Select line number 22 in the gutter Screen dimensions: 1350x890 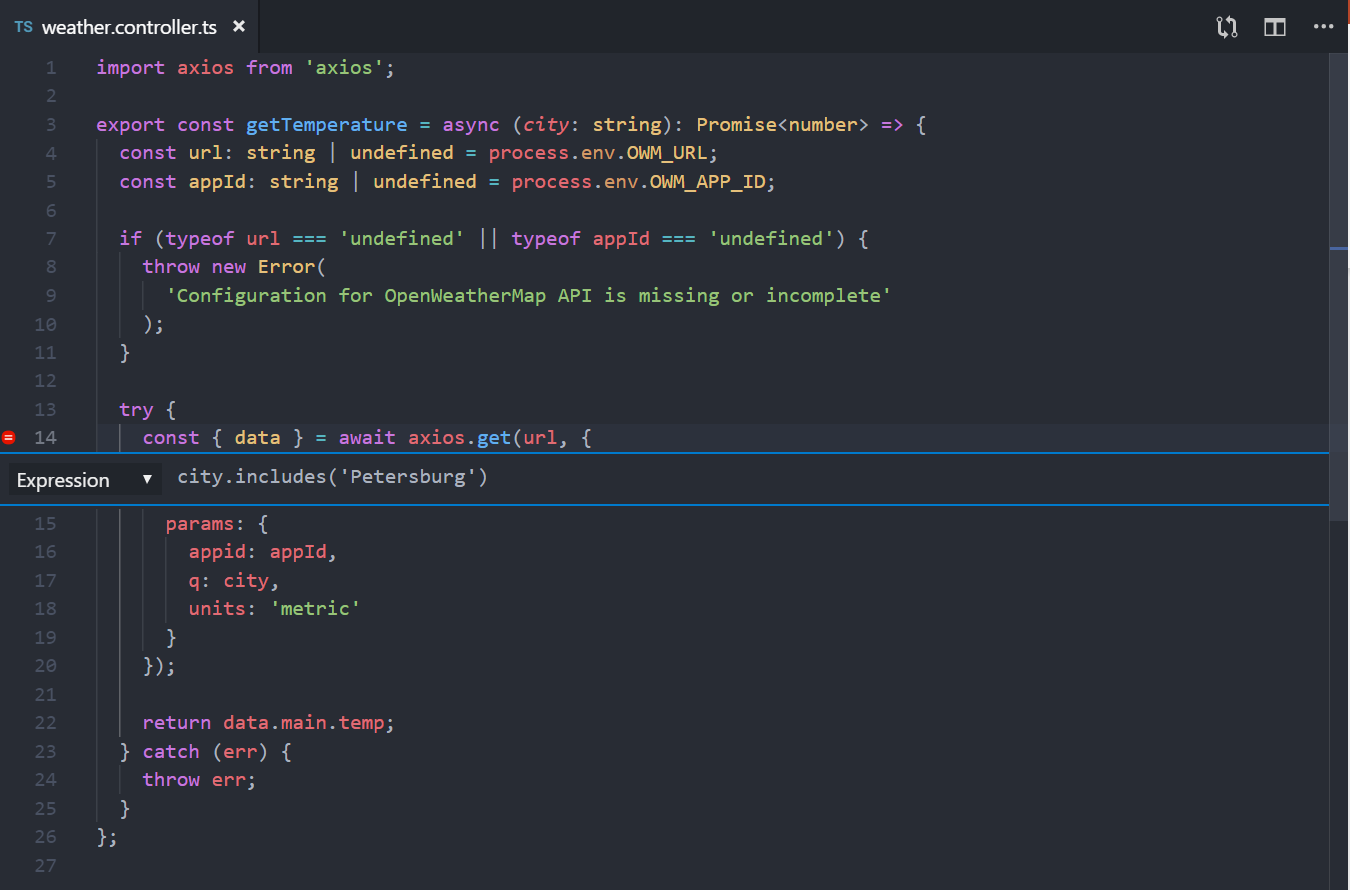point(46,722)
